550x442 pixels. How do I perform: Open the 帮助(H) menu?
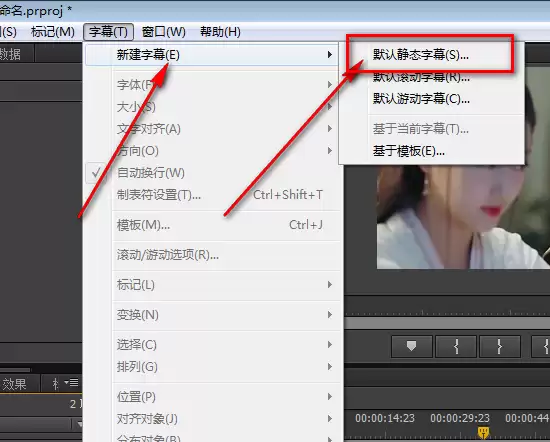tap(220, 32)
